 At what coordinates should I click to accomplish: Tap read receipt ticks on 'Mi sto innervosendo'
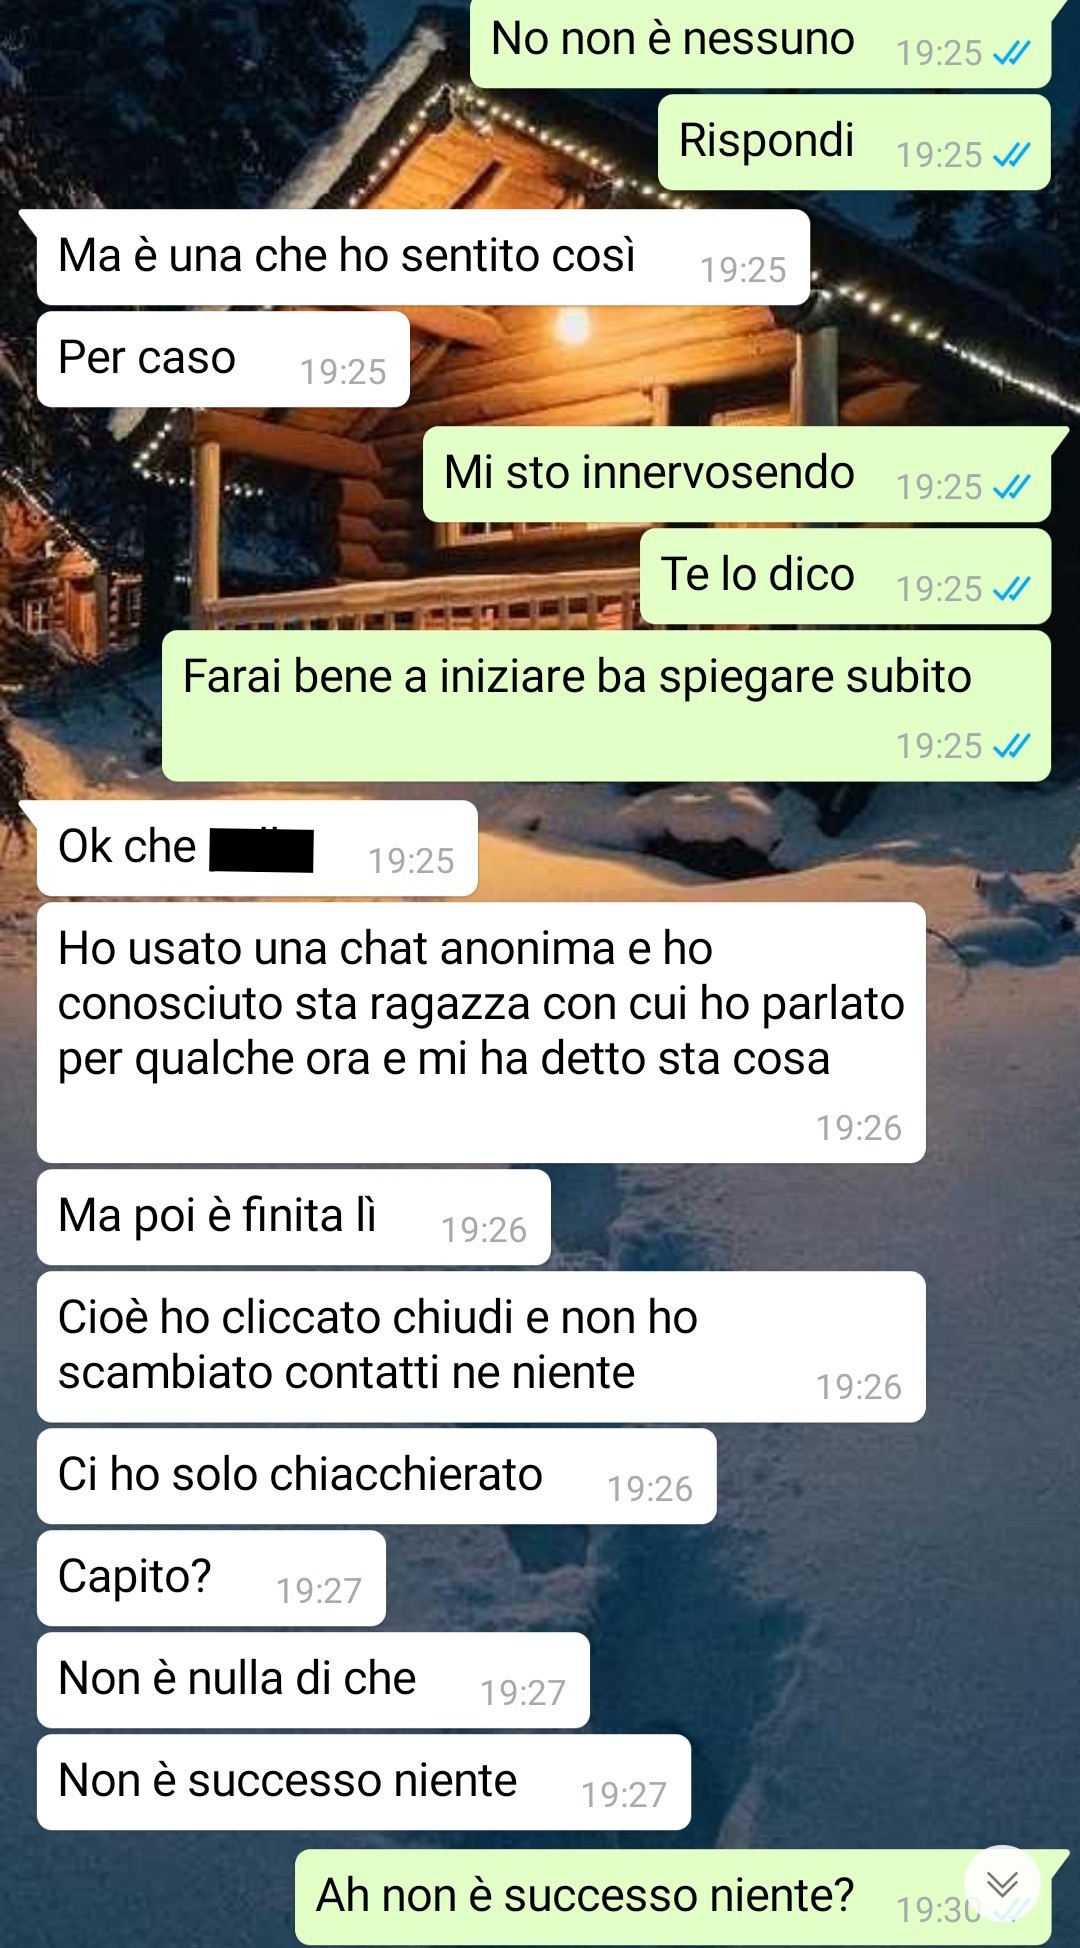pyautogui.click(x=1011, y=487)
